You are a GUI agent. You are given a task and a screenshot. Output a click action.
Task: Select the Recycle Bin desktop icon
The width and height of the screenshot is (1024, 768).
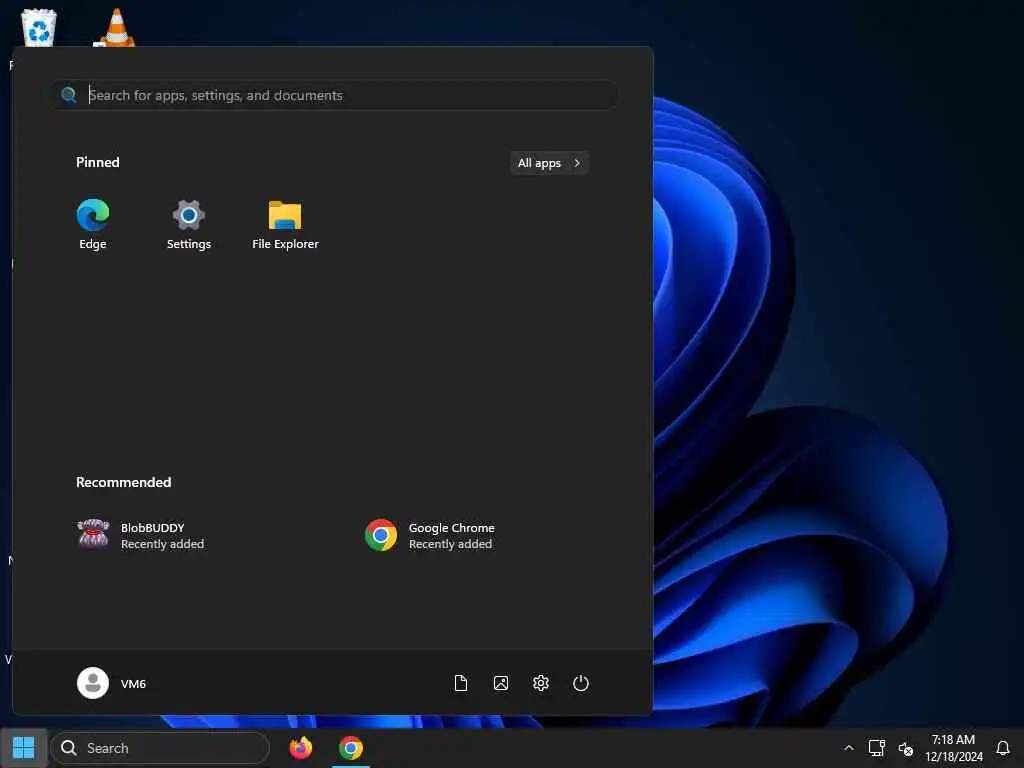(39, 27)
